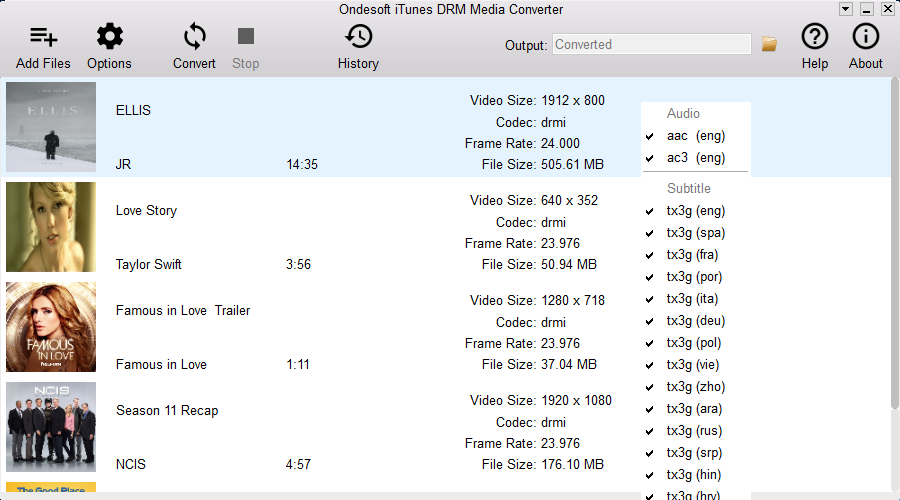The height and width of the screenshot is (500, 900).
Task: Uncheck the aac (eng) audio track
Action: (650, 136)
